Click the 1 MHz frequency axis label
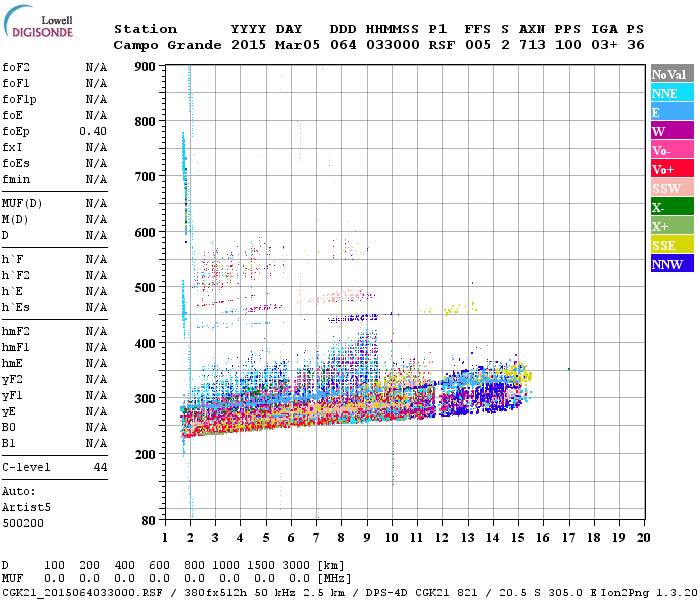This screenshot has height=600, width=700. pyautogui.click(x=165, y=538)
